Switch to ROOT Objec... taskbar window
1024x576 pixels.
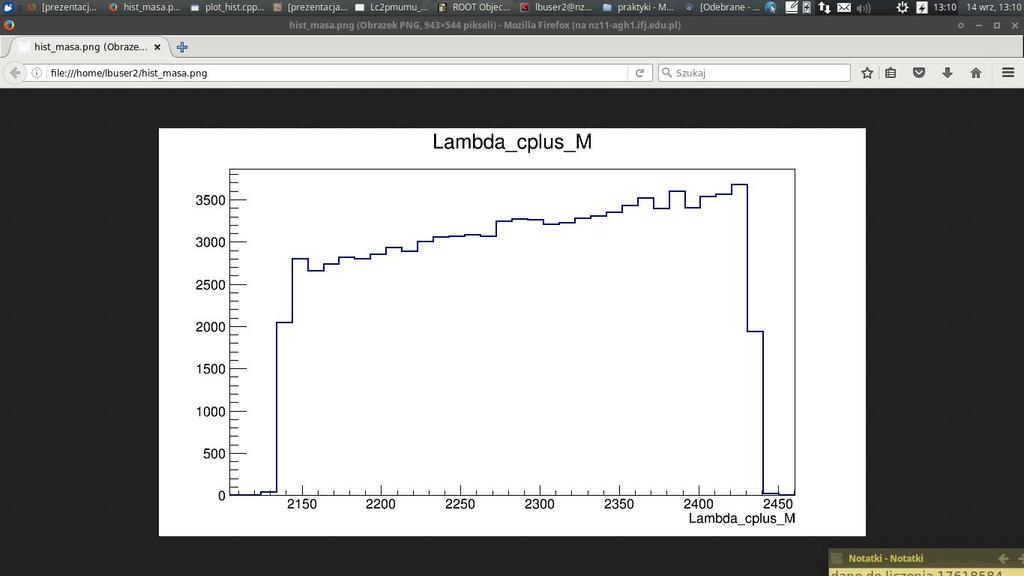pyautogui.click(x=475, y=7)
